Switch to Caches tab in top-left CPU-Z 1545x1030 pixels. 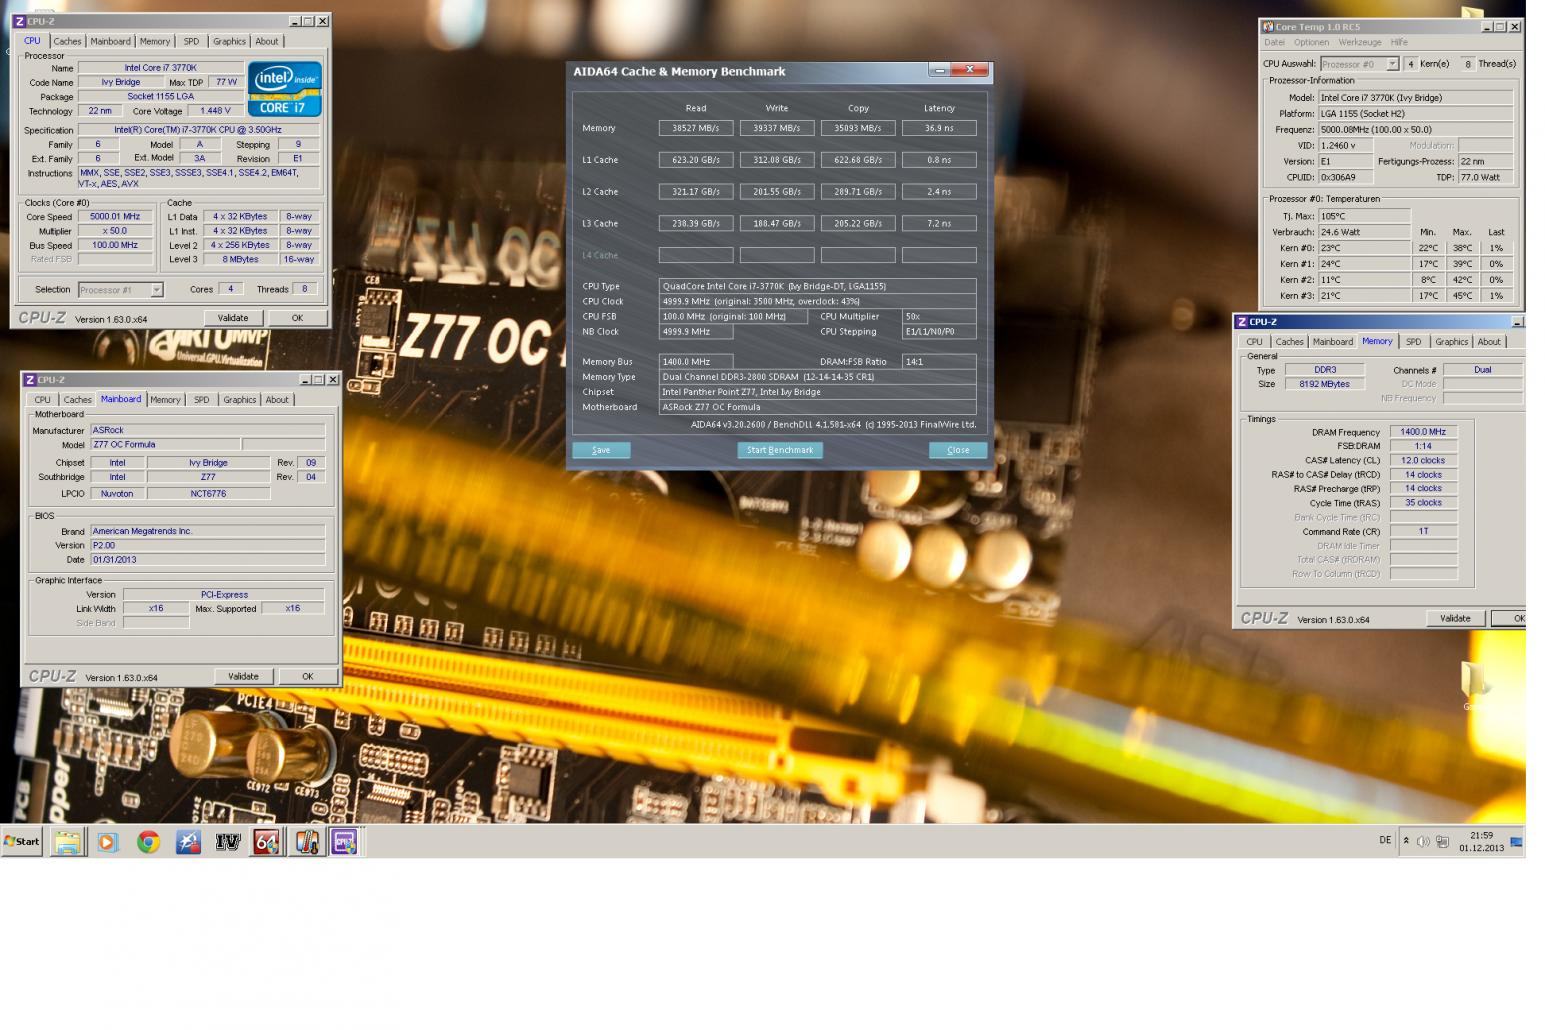(x=67, y=41)
